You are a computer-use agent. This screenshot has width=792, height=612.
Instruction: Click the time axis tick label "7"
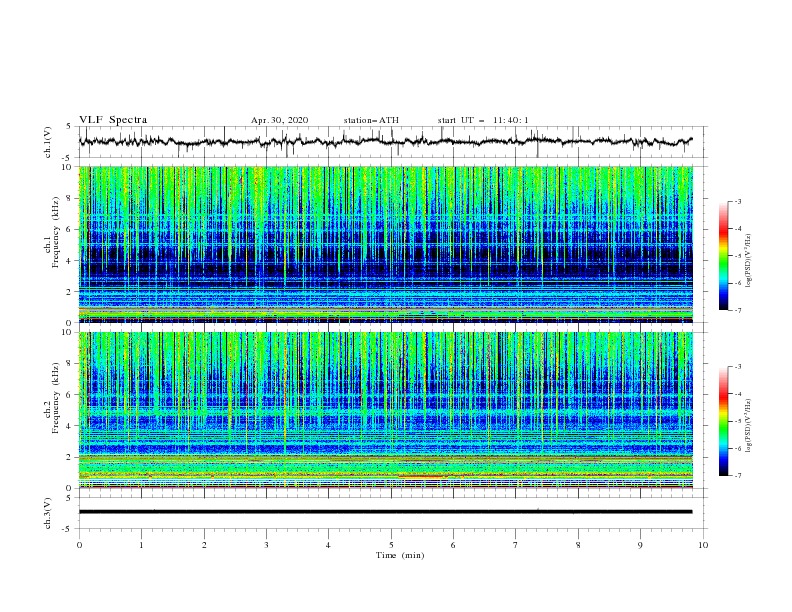point(516,545)
